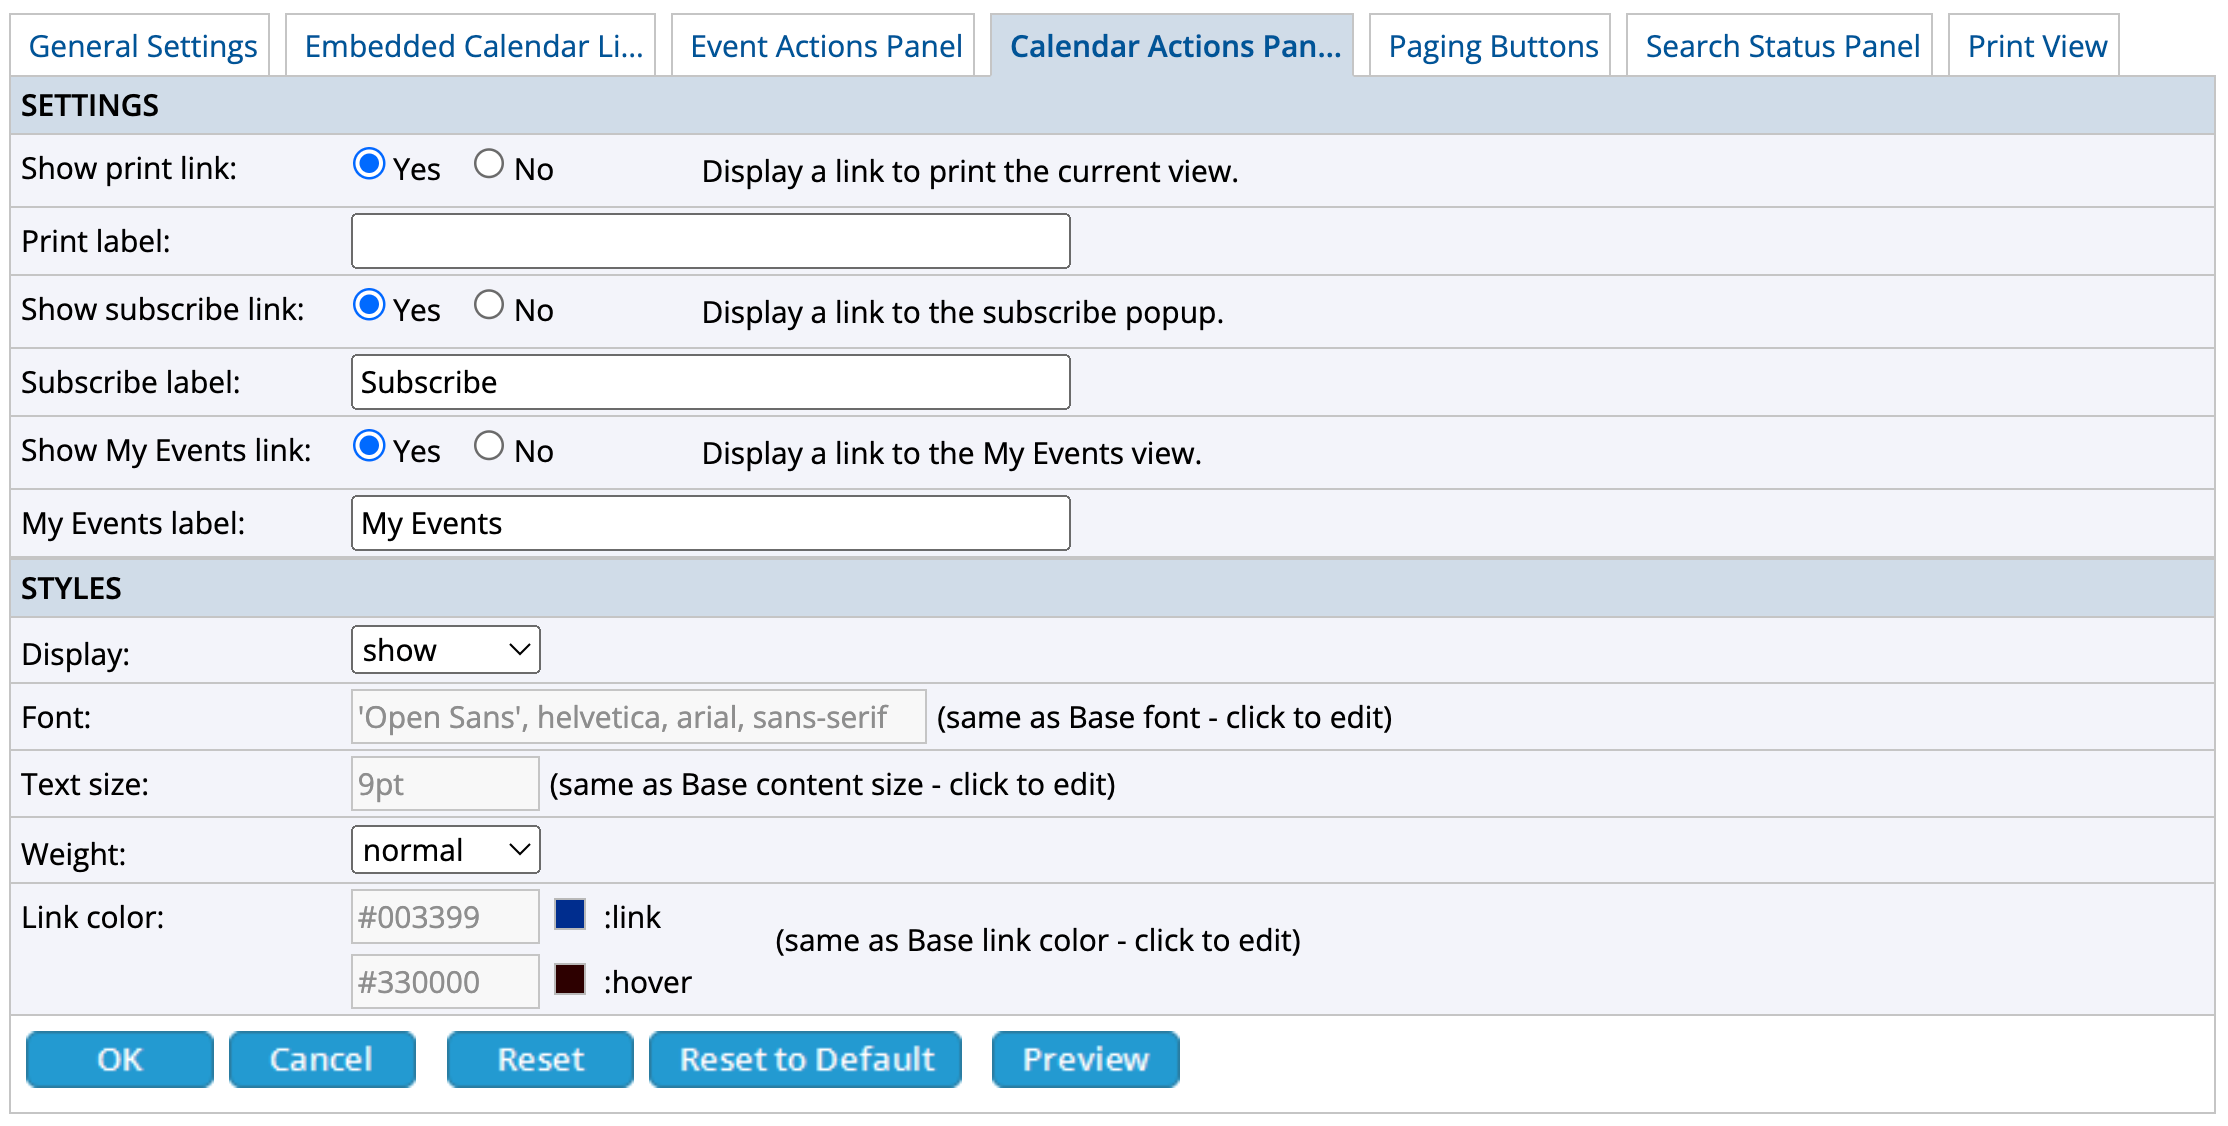The image size is (2228, 1126).
Task: Click the Subscribe label input
Action: (710, 382)
